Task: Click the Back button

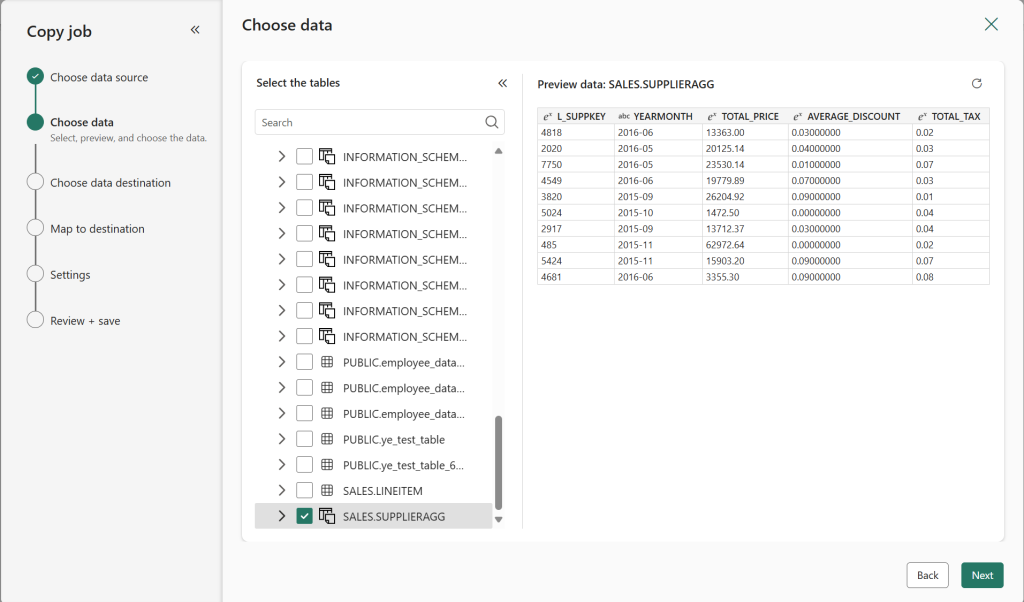Action: tap(927, 575)
